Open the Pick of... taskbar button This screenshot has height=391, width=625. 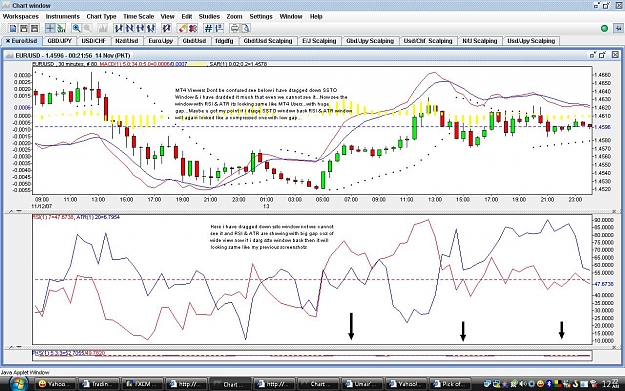[451, 384]
